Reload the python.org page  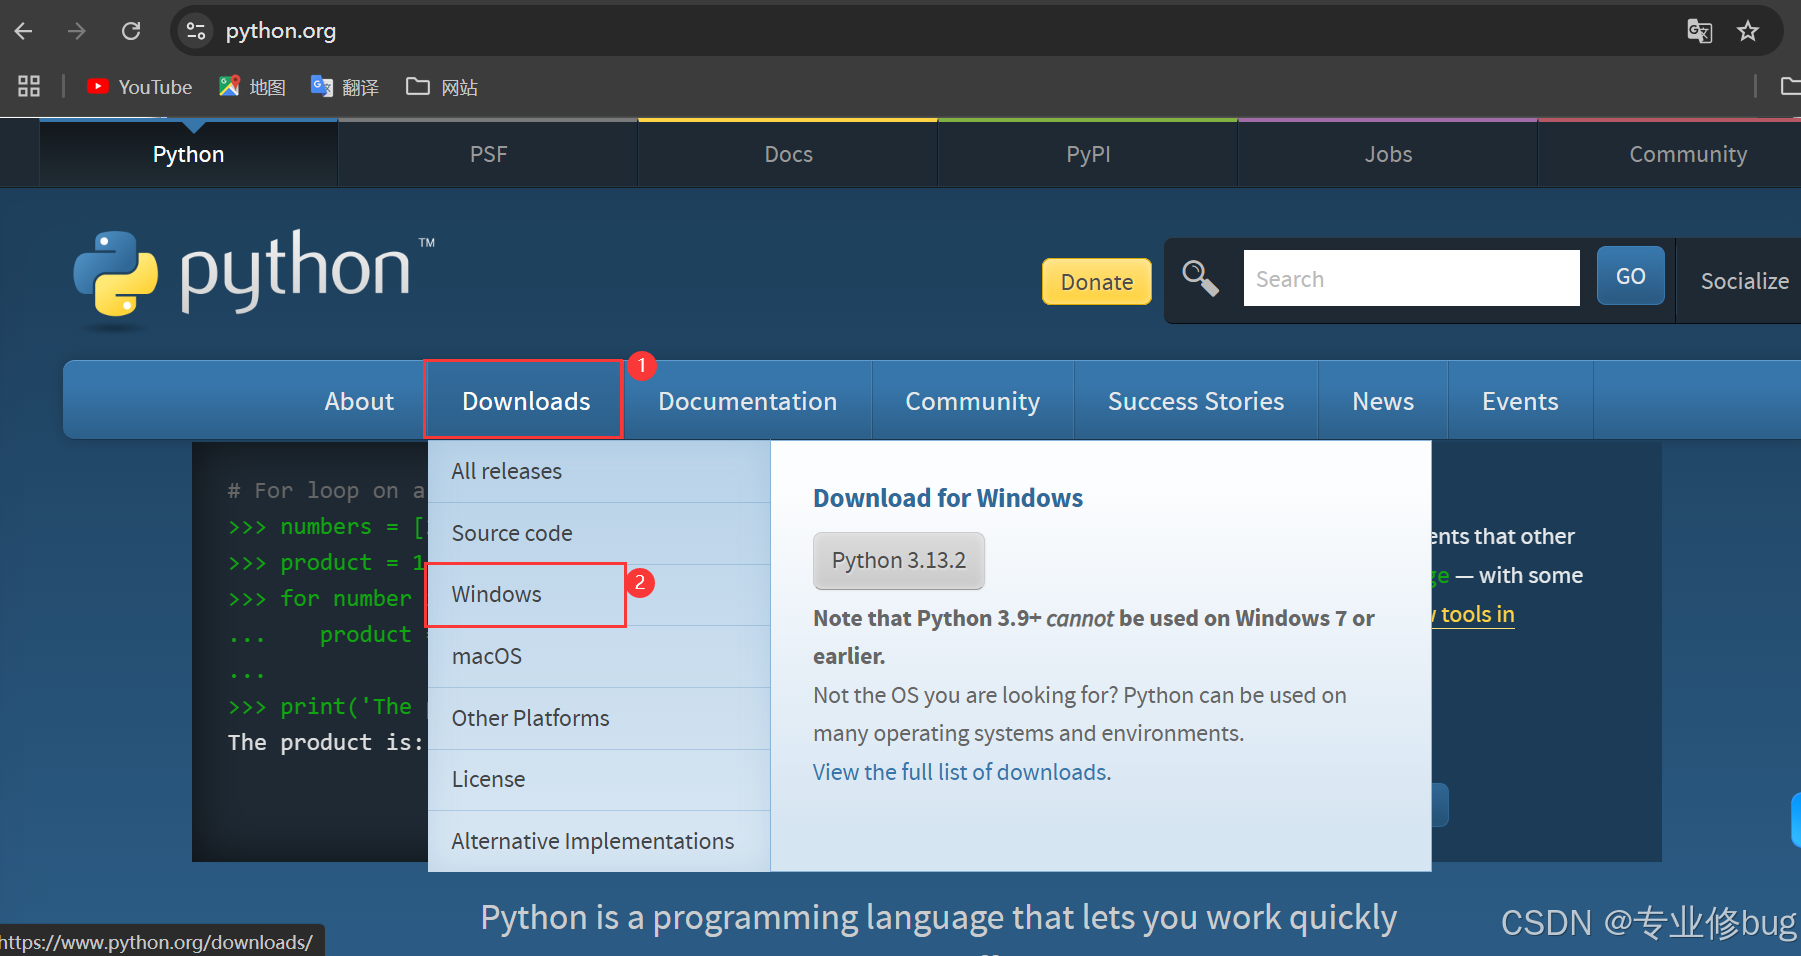131,31
